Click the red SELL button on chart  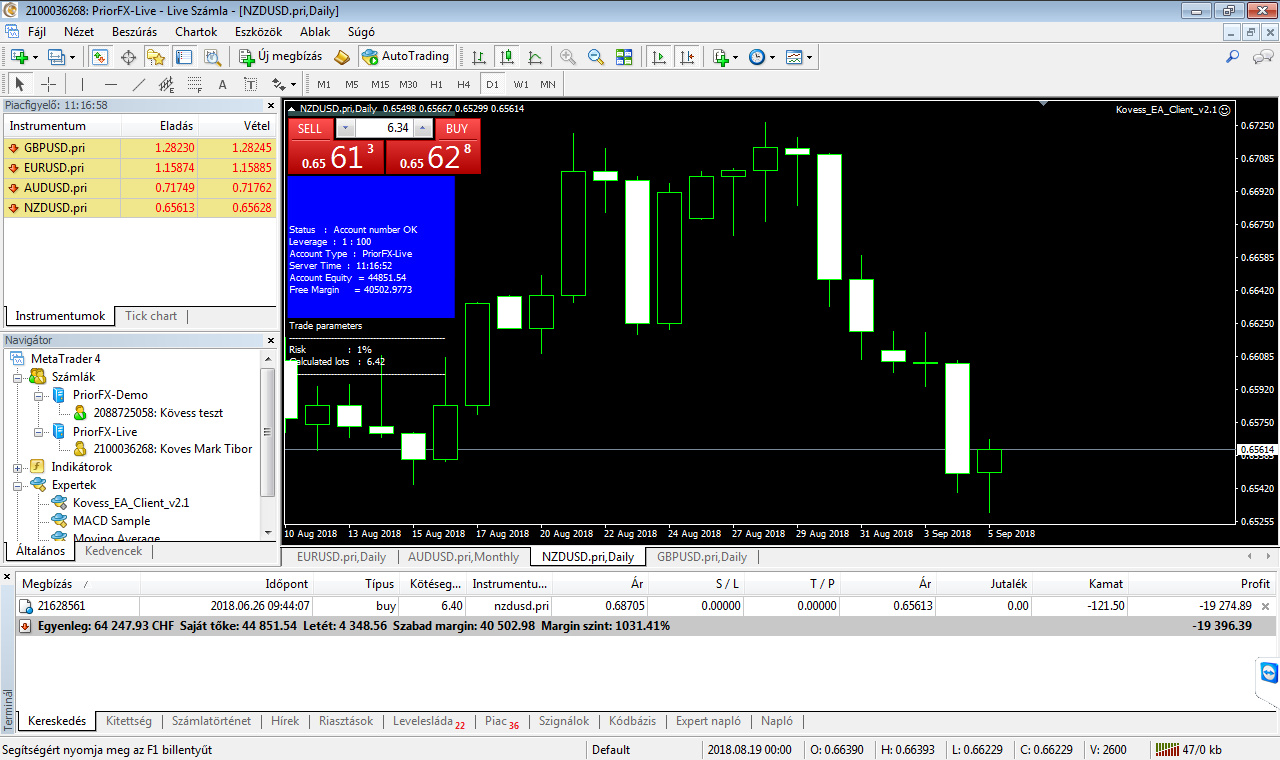(310, 128)
